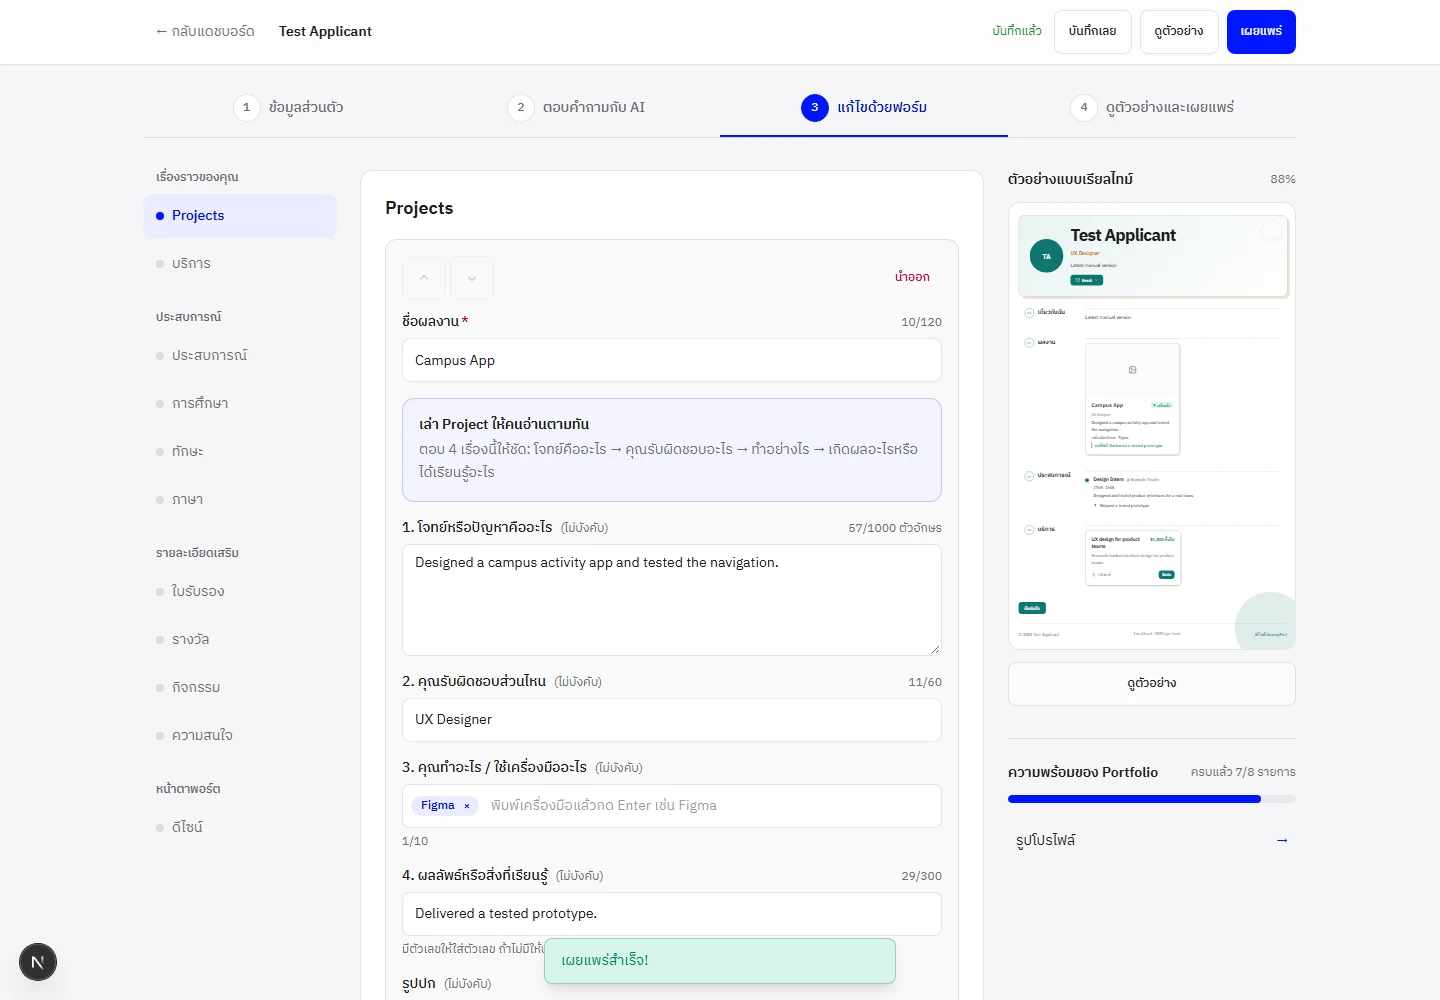Remove the Figma tag via its x
Viewport: 1440px width, 1000px height.
click(467, 806)
